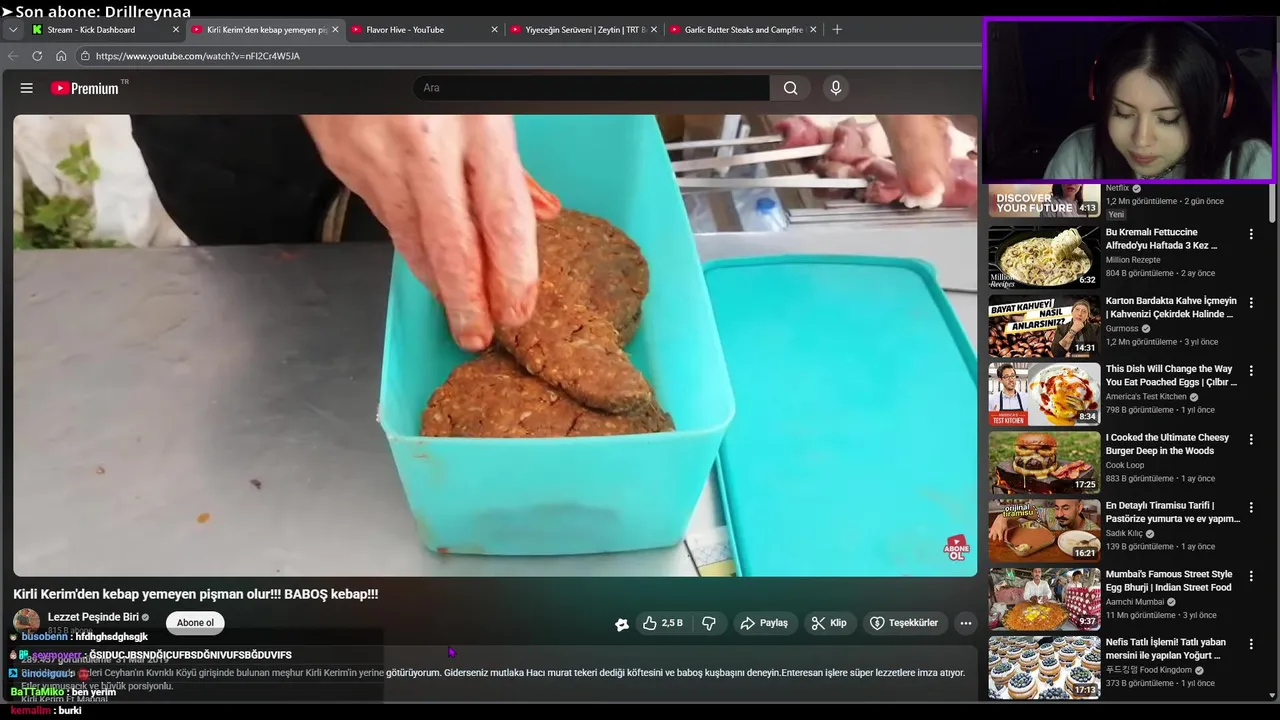Image resolution: width=1280 pixels, height=720 pixels.
Task: Close the Garlic Butter Steaks tab
Action: pyautogui.click(x=813, y=30)
